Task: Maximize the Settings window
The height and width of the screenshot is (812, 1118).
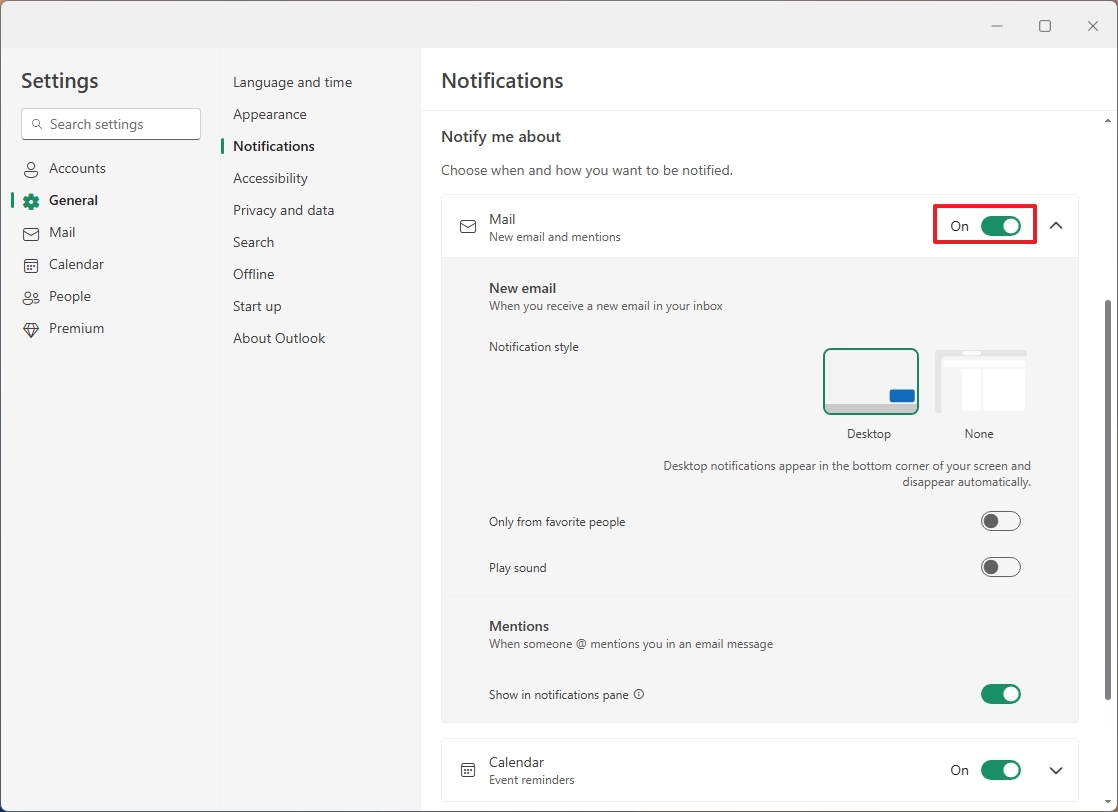Action: pyautogui.click(x=1045, y=26)
